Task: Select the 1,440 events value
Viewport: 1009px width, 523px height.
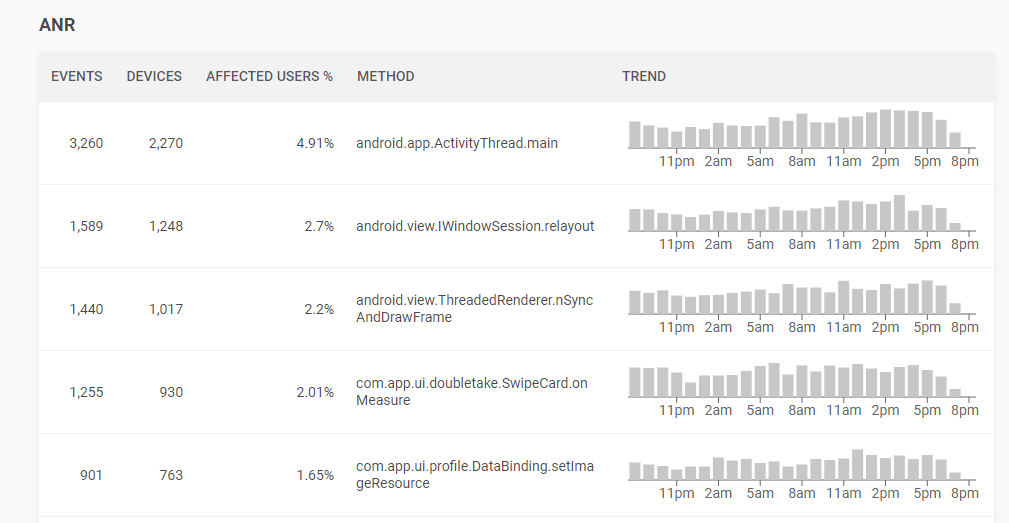Action: (x=86, y=309)
